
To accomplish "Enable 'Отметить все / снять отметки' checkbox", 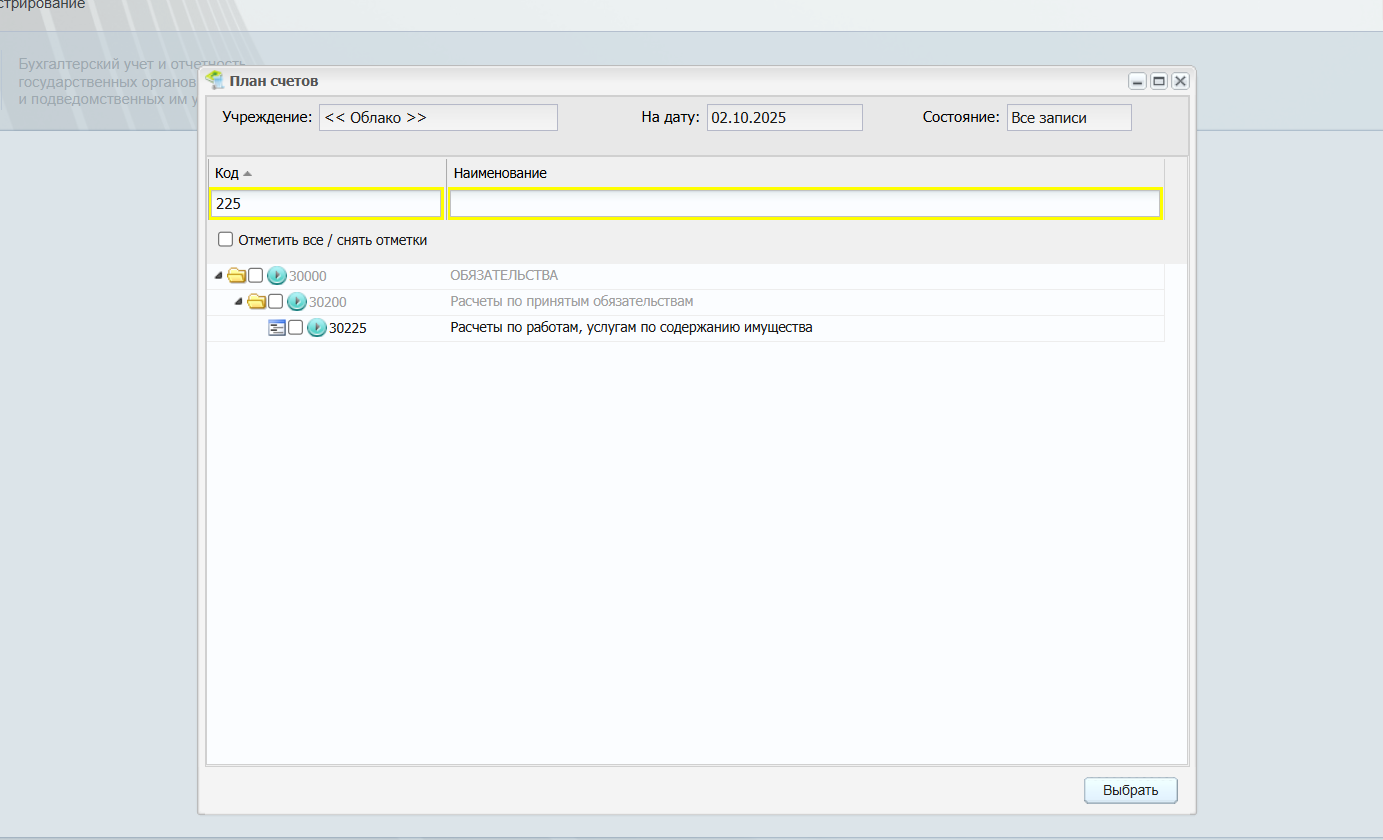I will tap(226, 240).
